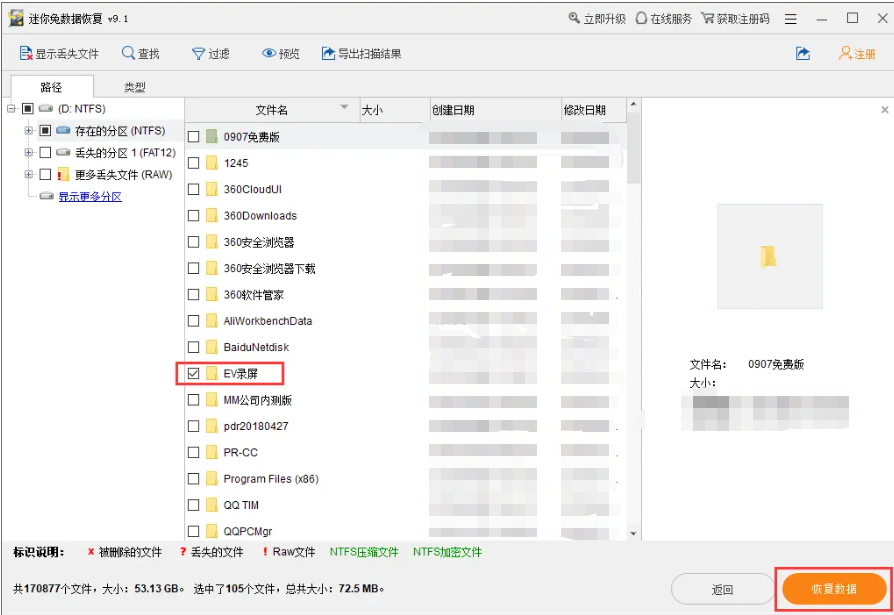Select the 路径 tab
The width and height of the screenshot is (894, 615).
tap(52, 87)
